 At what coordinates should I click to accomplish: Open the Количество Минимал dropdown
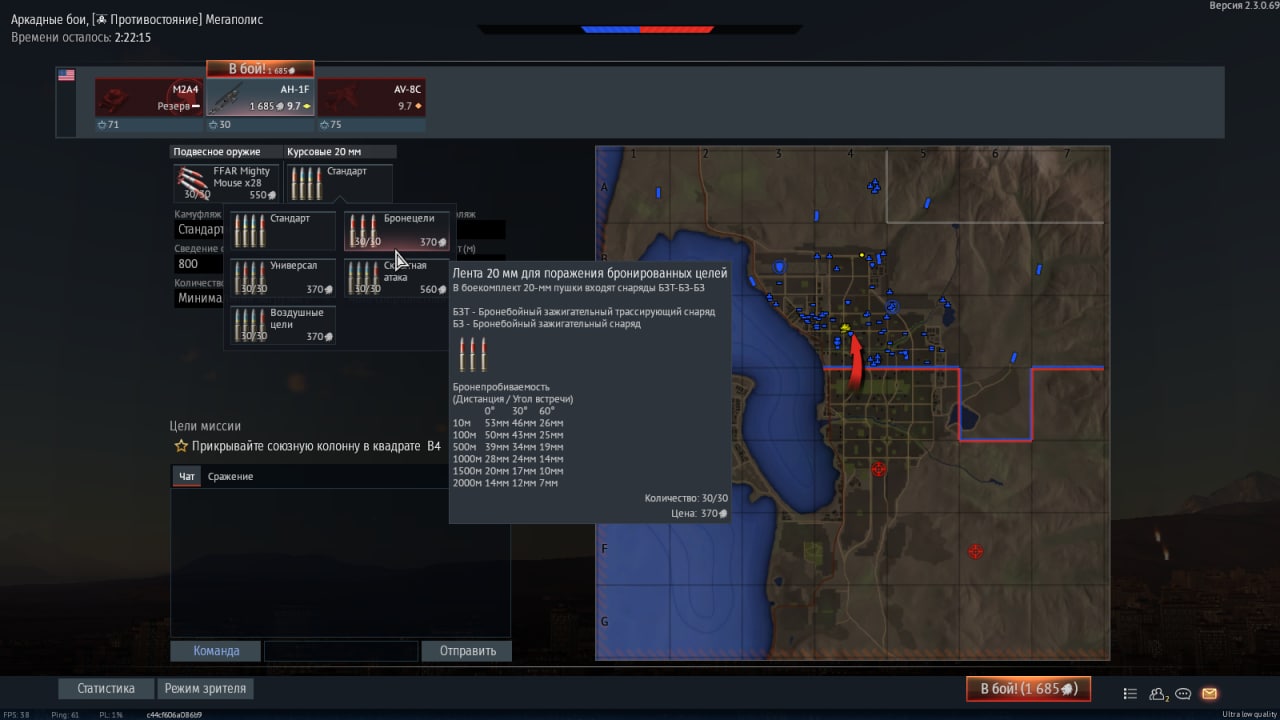(x=200, y=298)
